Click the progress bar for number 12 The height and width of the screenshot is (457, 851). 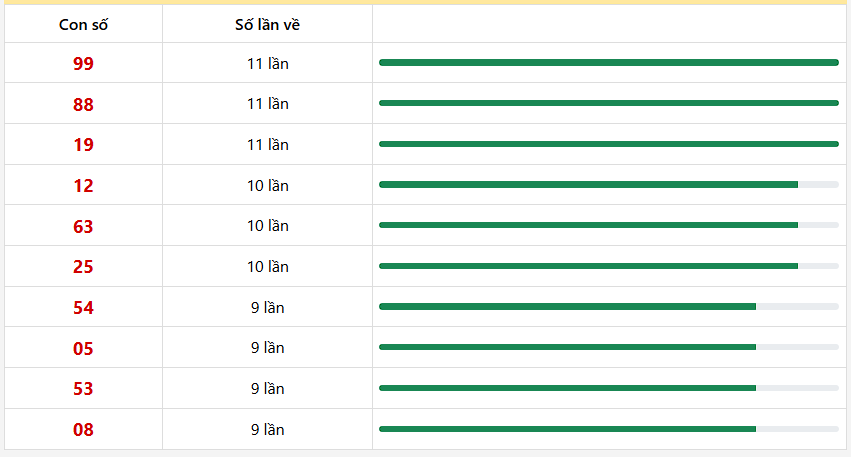[x=609, y=185]
